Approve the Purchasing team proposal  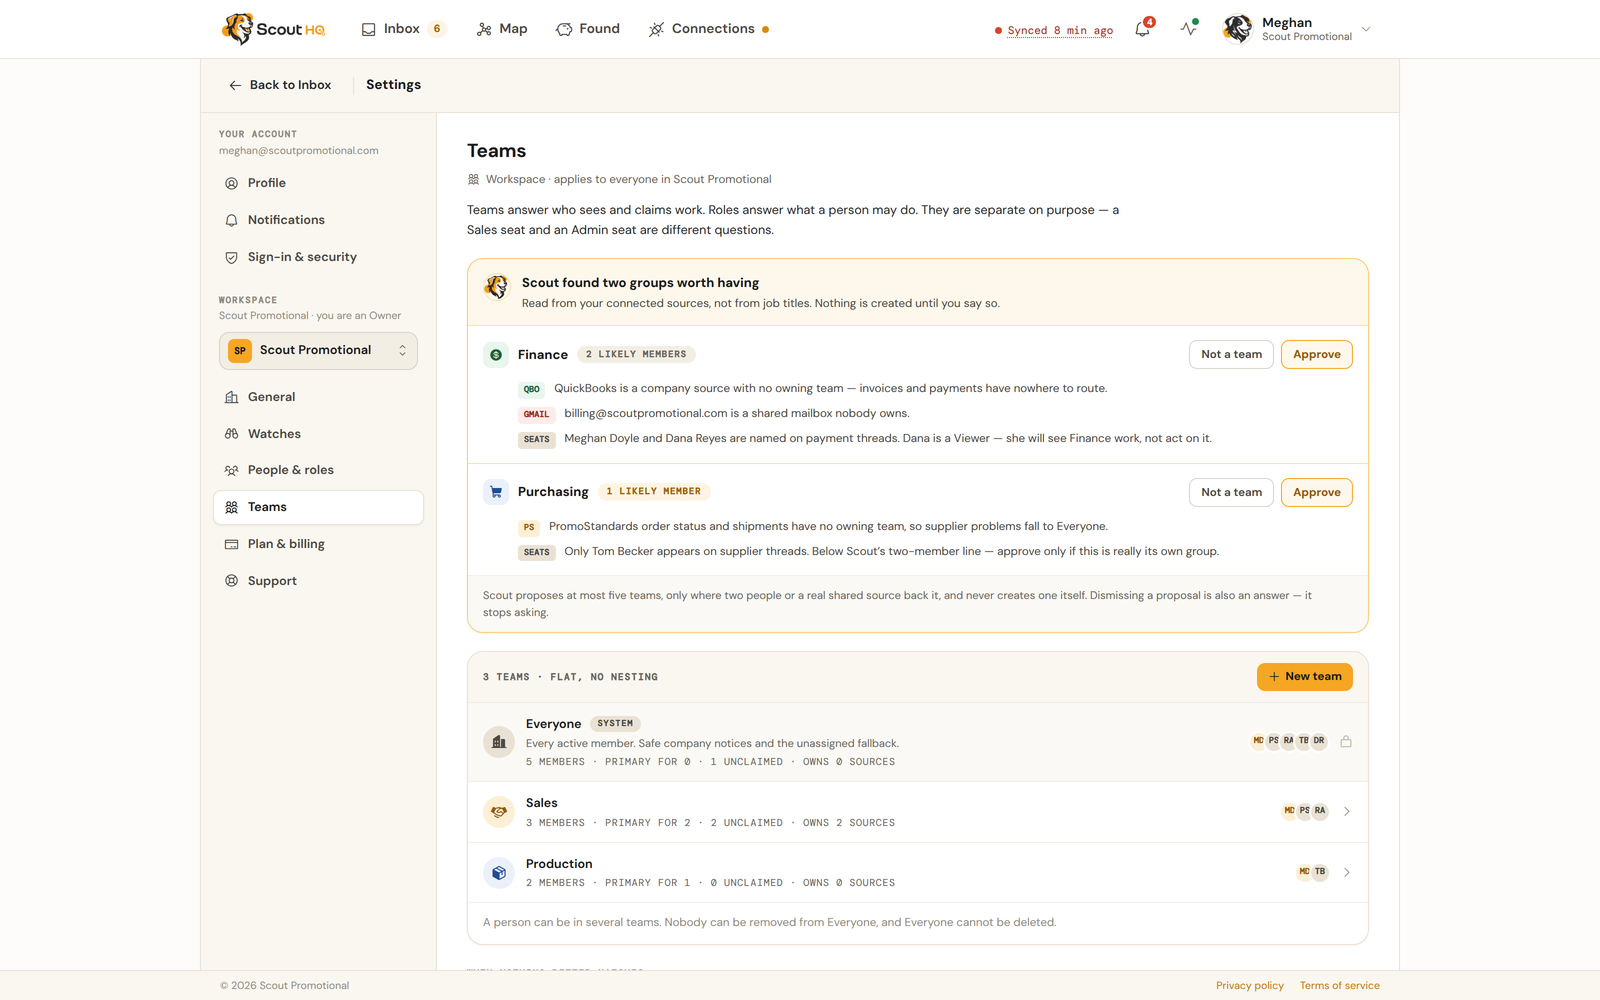pos(1316,492)
